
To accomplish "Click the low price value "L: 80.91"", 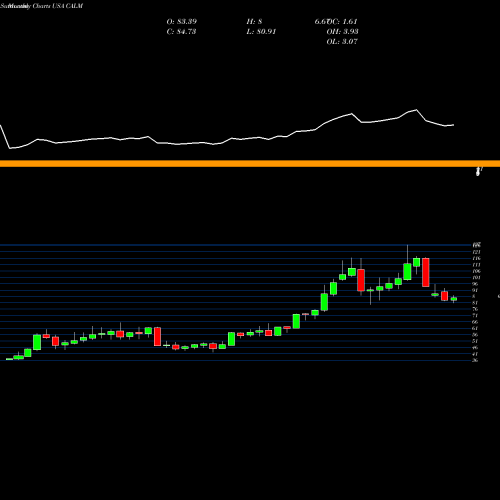I will (261, 32).
